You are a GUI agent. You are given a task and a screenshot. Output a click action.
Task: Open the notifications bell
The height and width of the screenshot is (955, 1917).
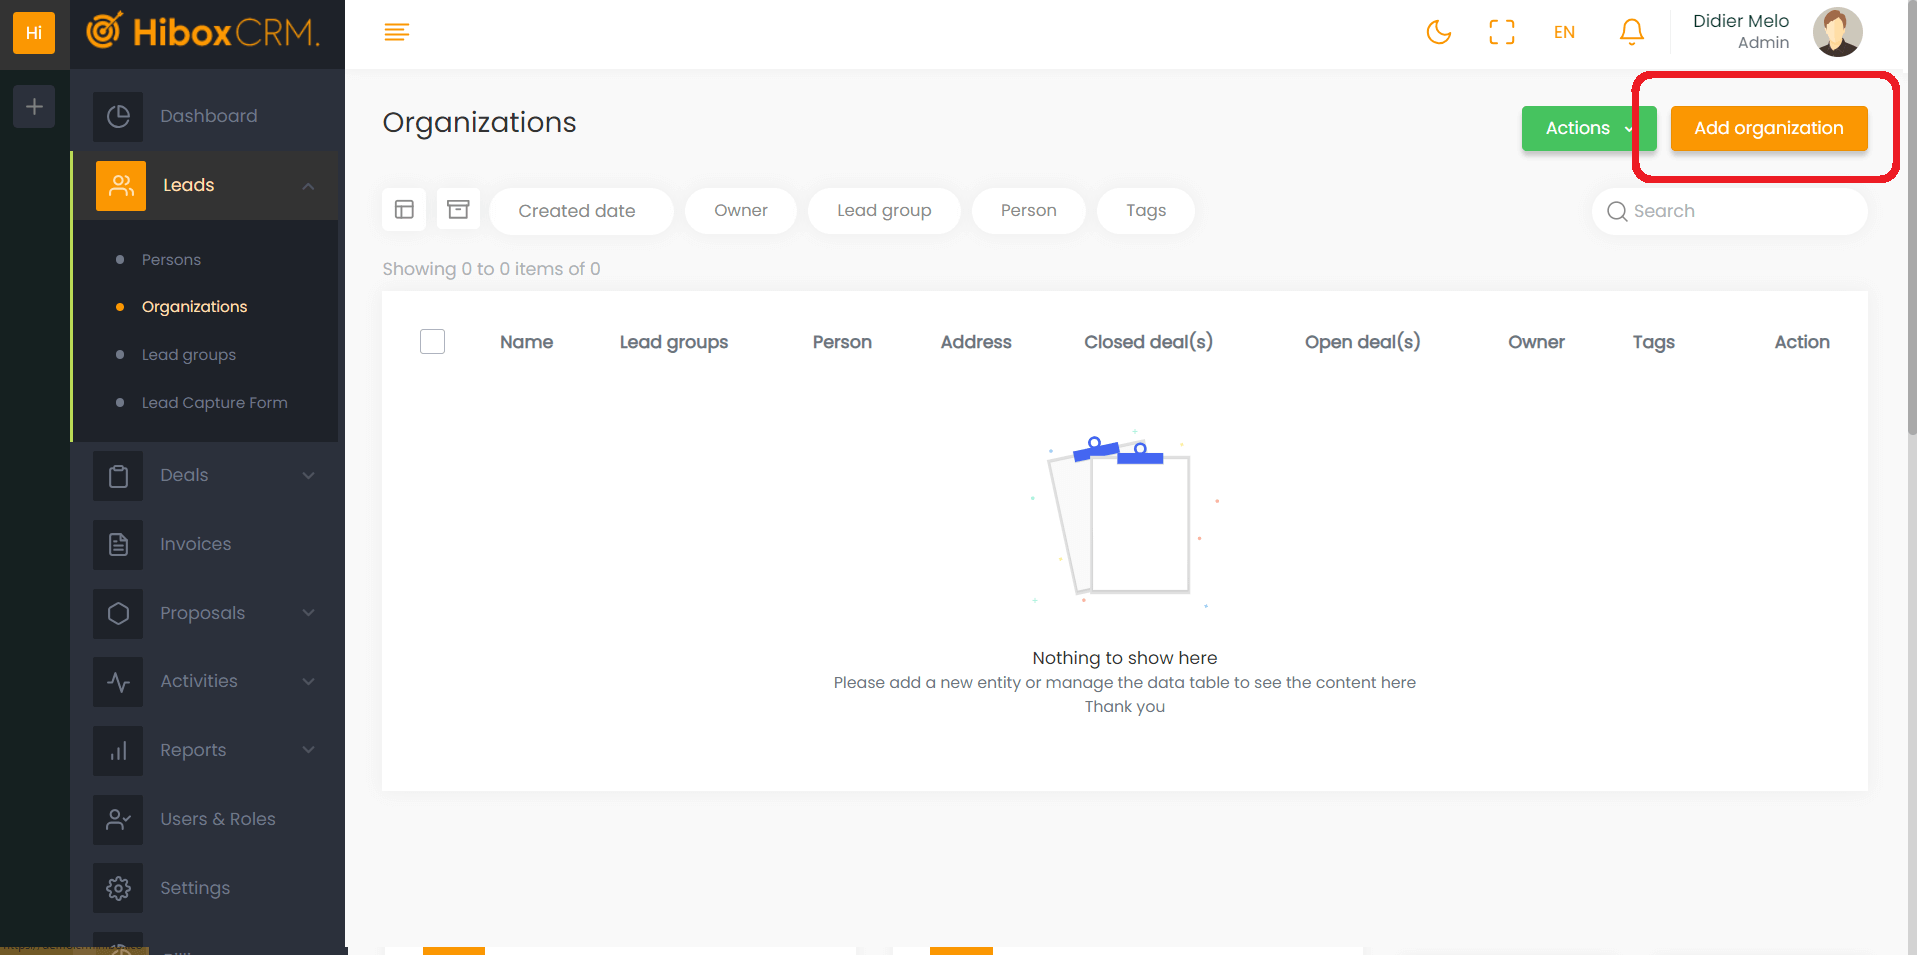click(1631, 32)
